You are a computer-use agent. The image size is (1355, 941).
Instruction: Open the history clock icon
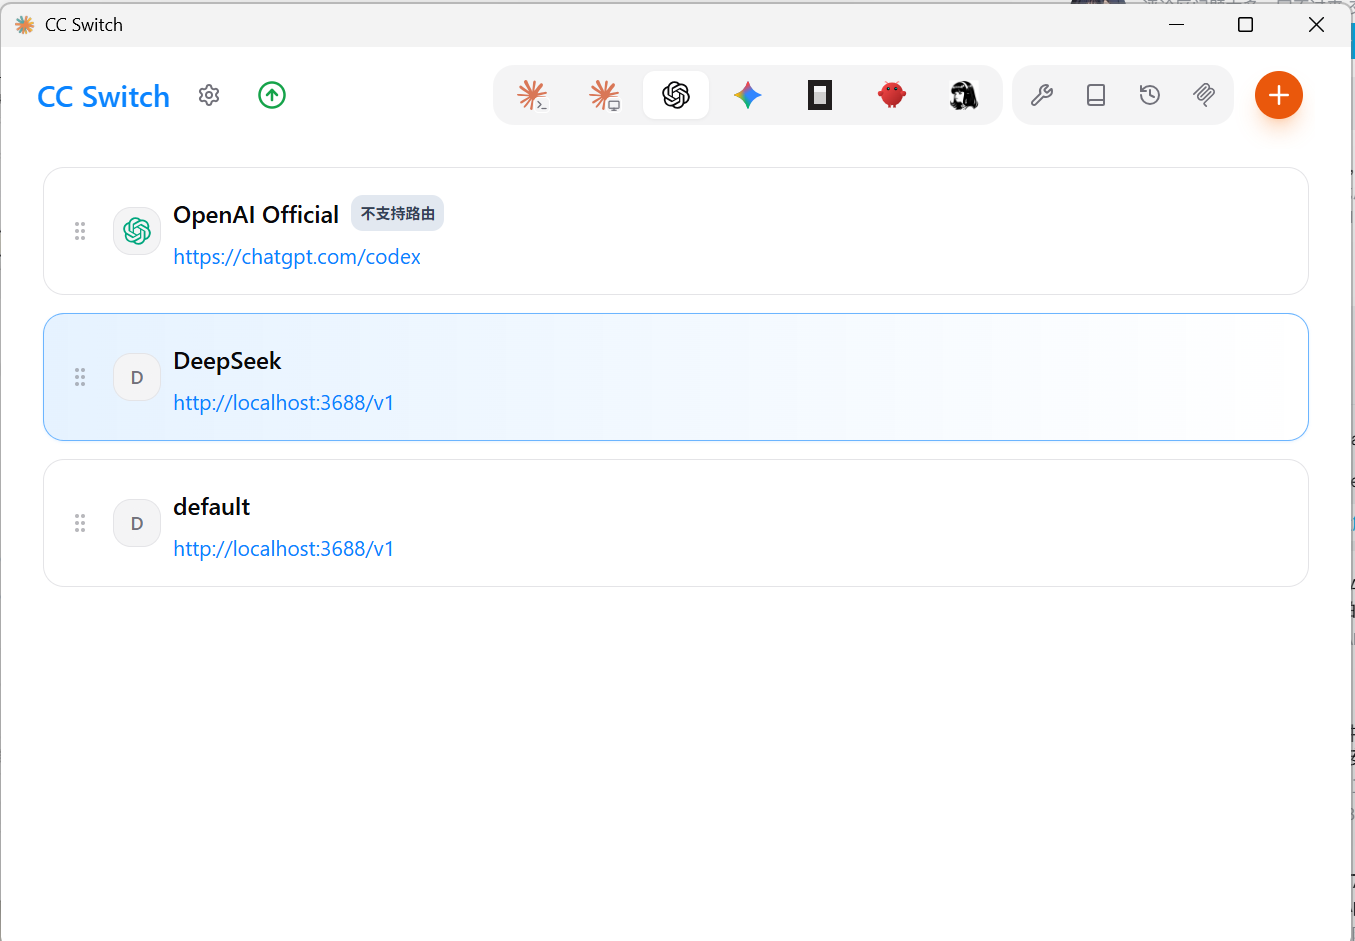point(1150,95)
